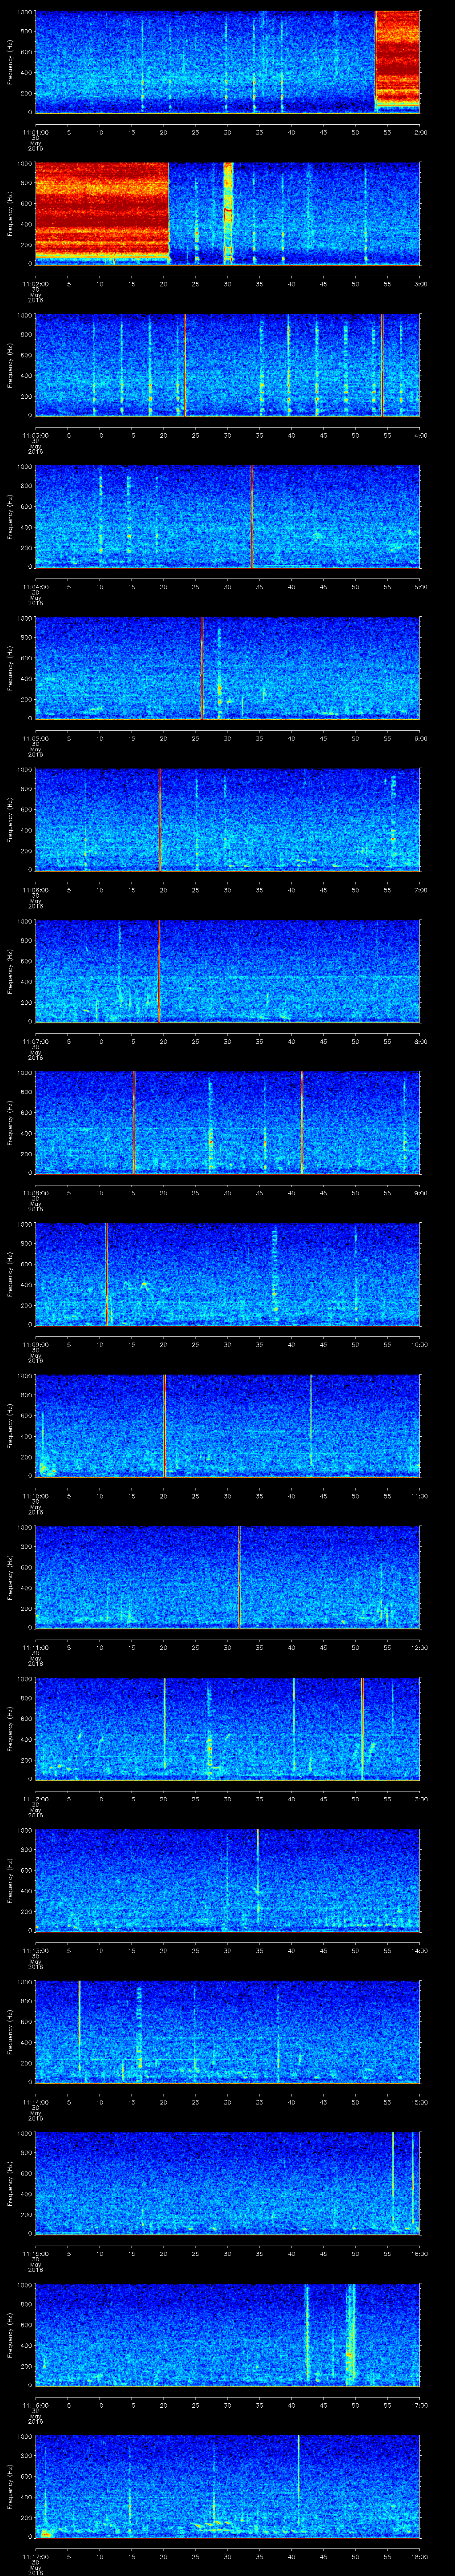
Task: Click the 11:09:00 start time label
Action: (x=35, y=1344)
